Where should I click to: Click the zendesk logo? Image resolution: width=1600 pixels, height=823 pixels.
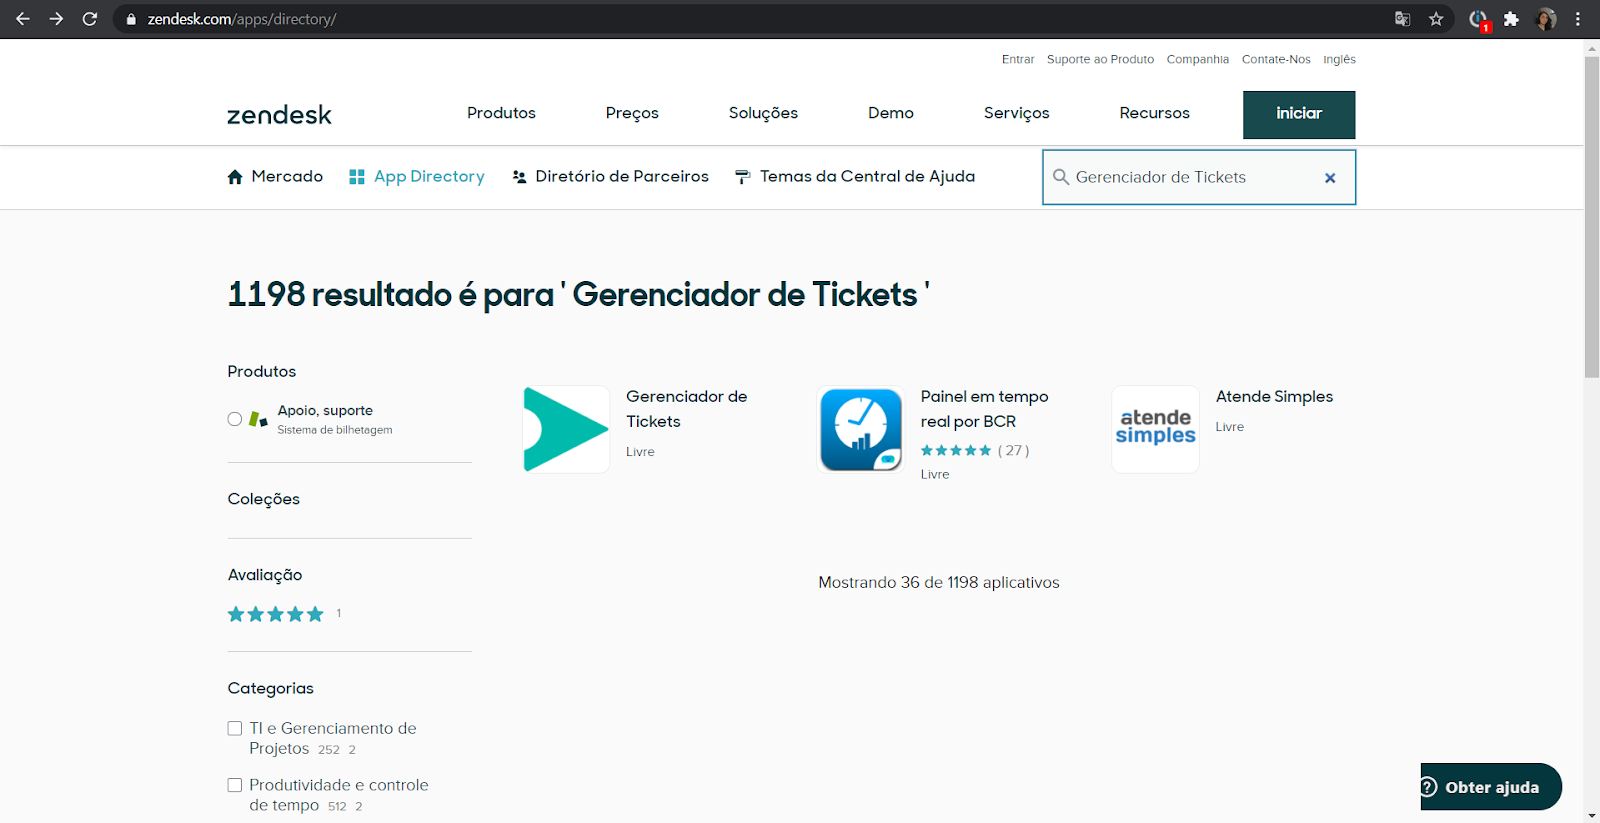point(279,115)
